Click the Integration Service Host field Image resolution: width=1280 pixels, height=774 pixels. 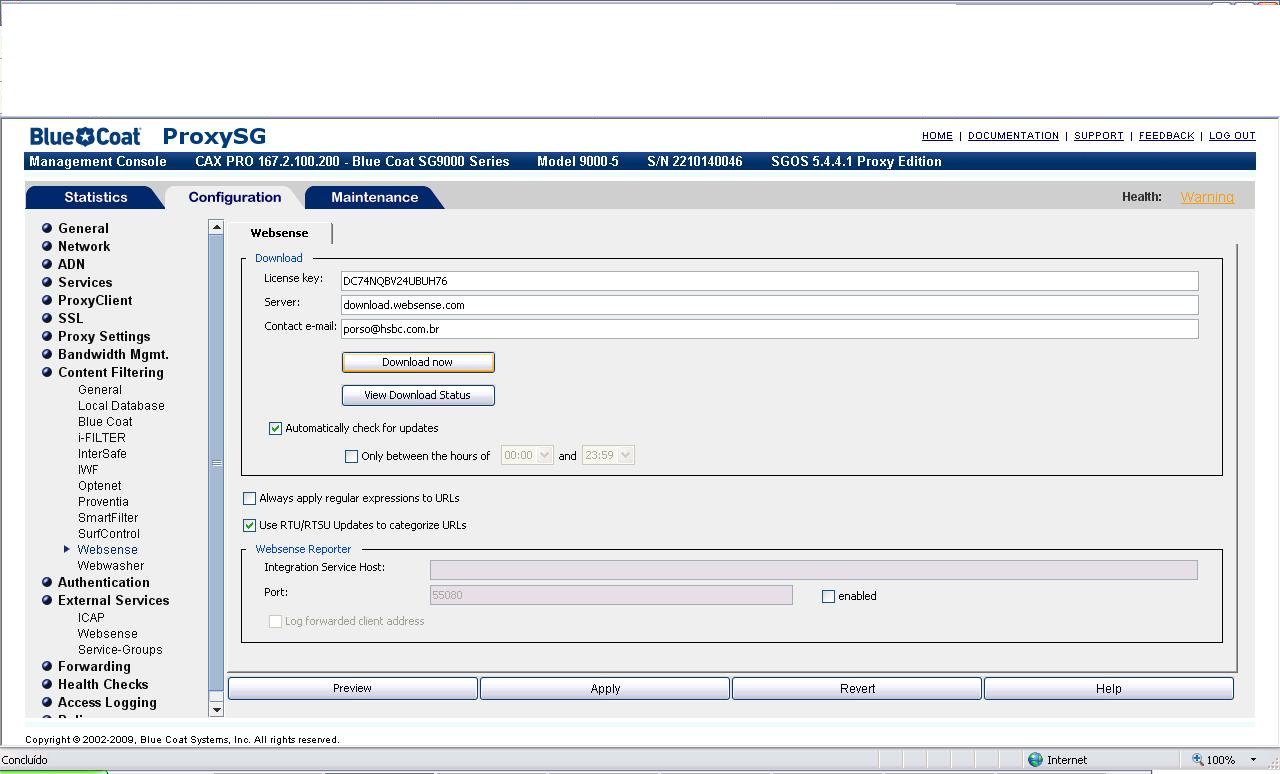[813, 570]
